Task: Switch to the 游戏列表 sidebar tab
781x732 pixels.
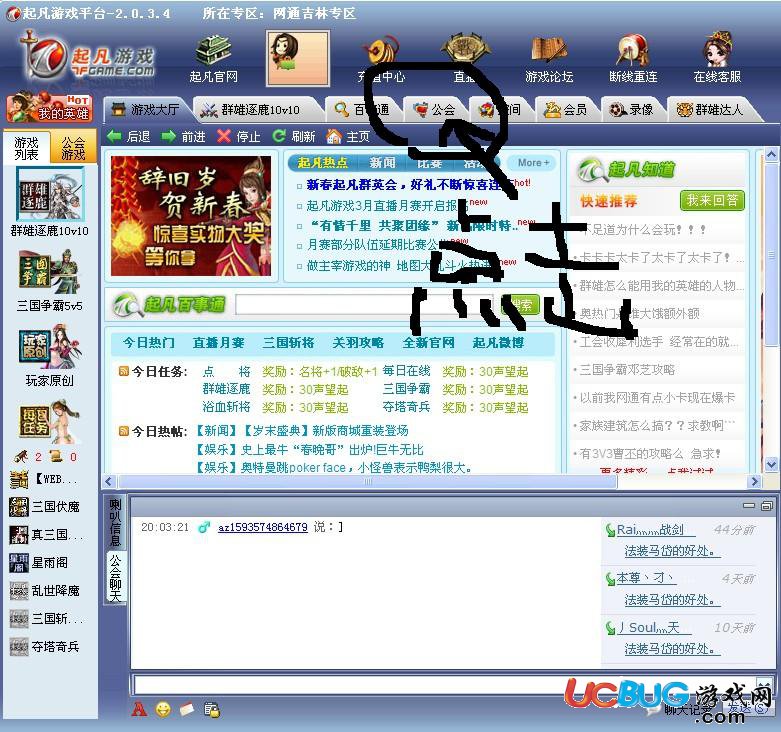Action: [x=26, y=148]
